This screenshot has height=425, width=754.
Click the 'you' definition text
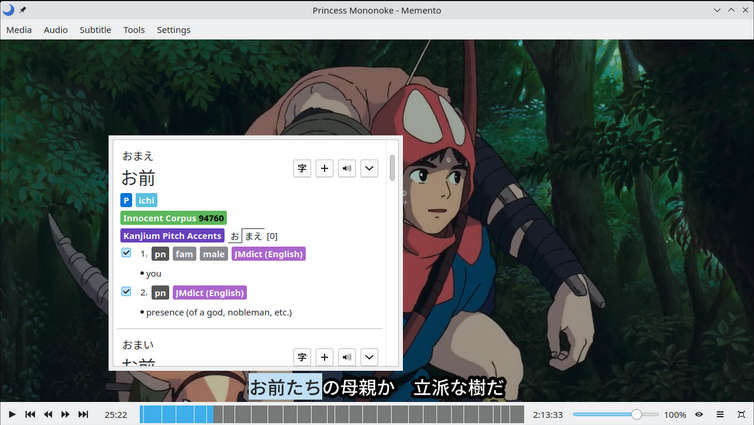click(x=153, y=274)
